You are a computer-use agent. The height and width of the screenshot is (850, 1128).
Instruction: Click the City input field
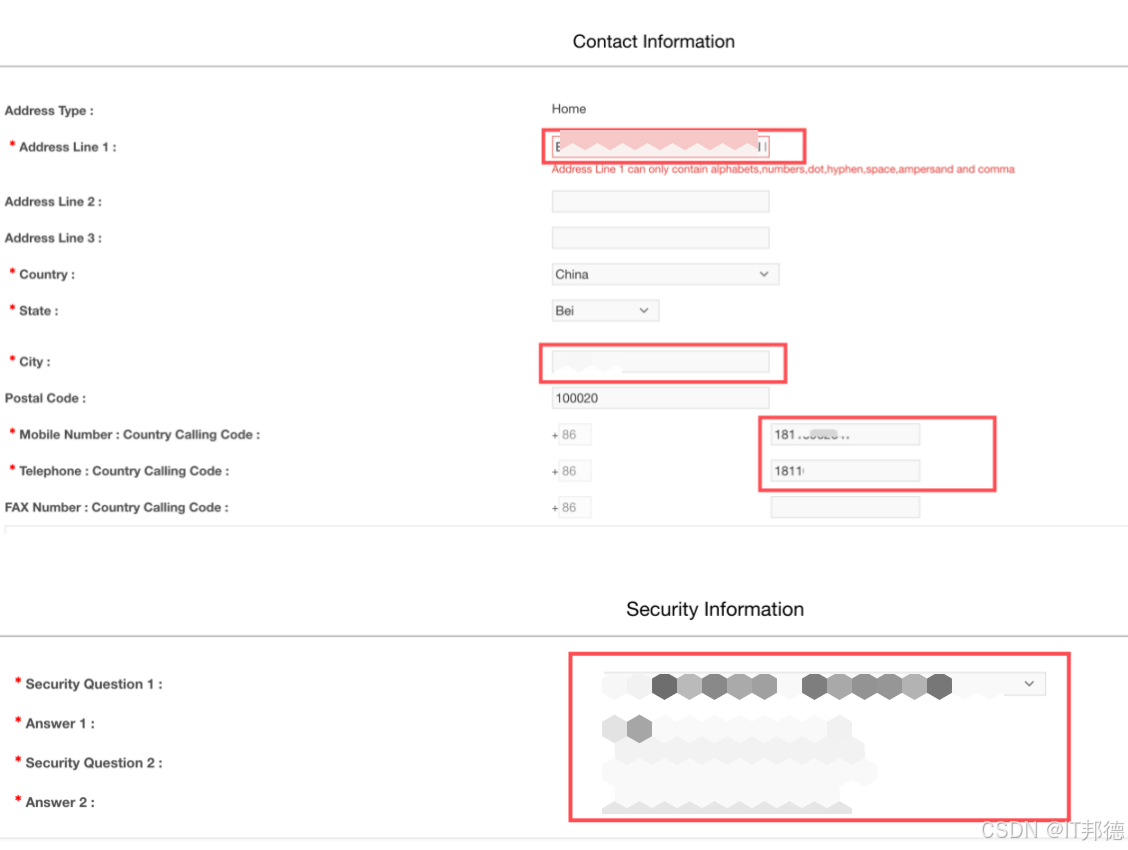[660, 362]
